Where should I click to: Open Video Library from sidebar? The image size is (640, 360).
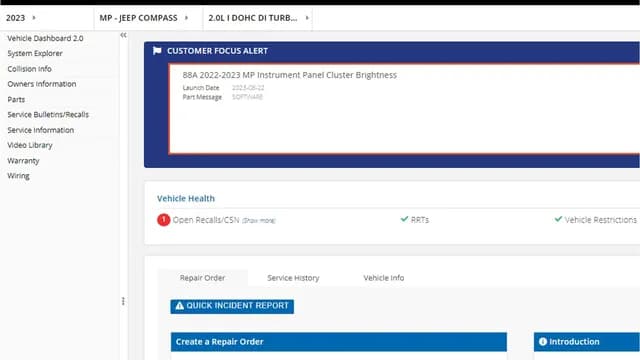(x=30, y=145)
